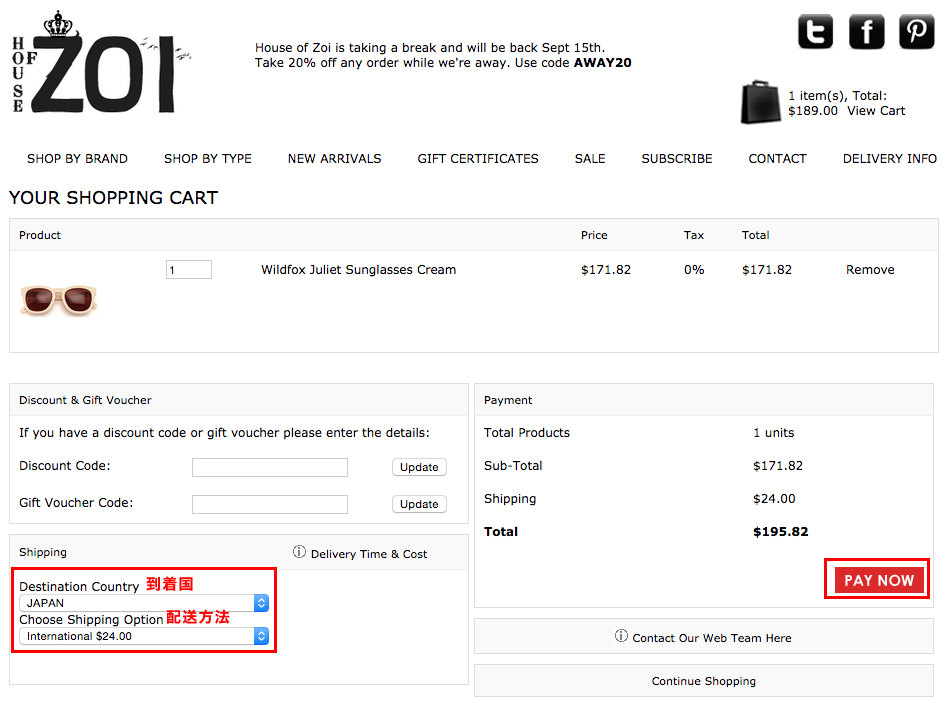Click Continue Shopping
Viewport: 949px width, 710px height.
click(704, 681)
